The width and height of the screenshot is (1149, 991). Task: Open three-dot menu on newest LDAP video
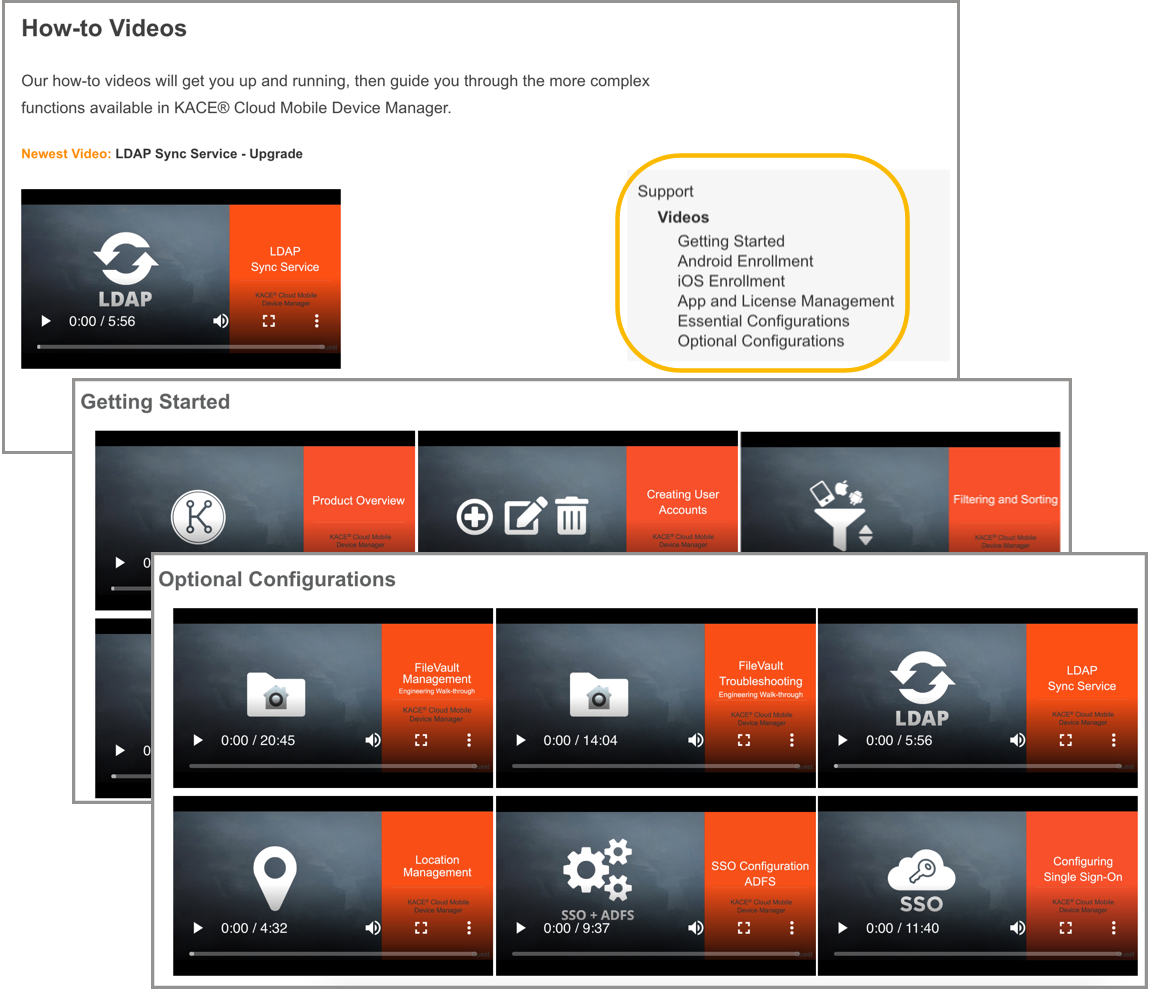coord(317,321)
